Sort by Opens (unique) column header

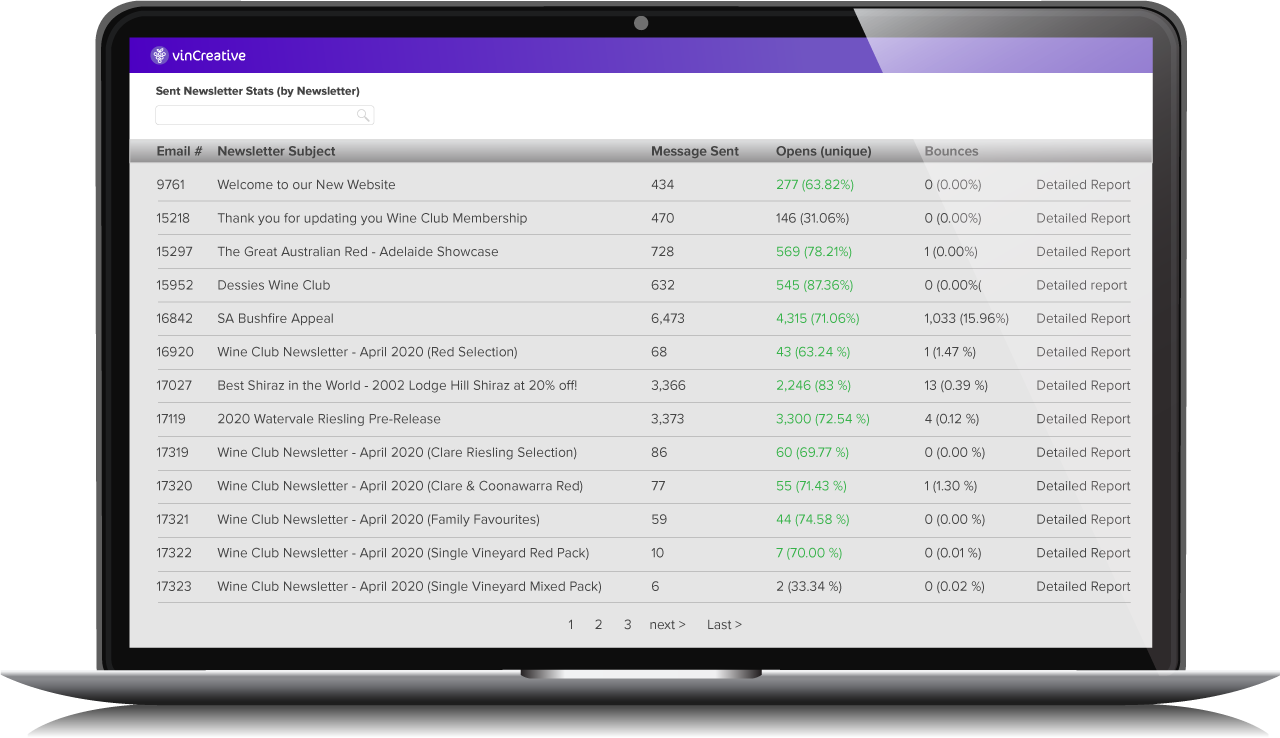click(823, 151)
